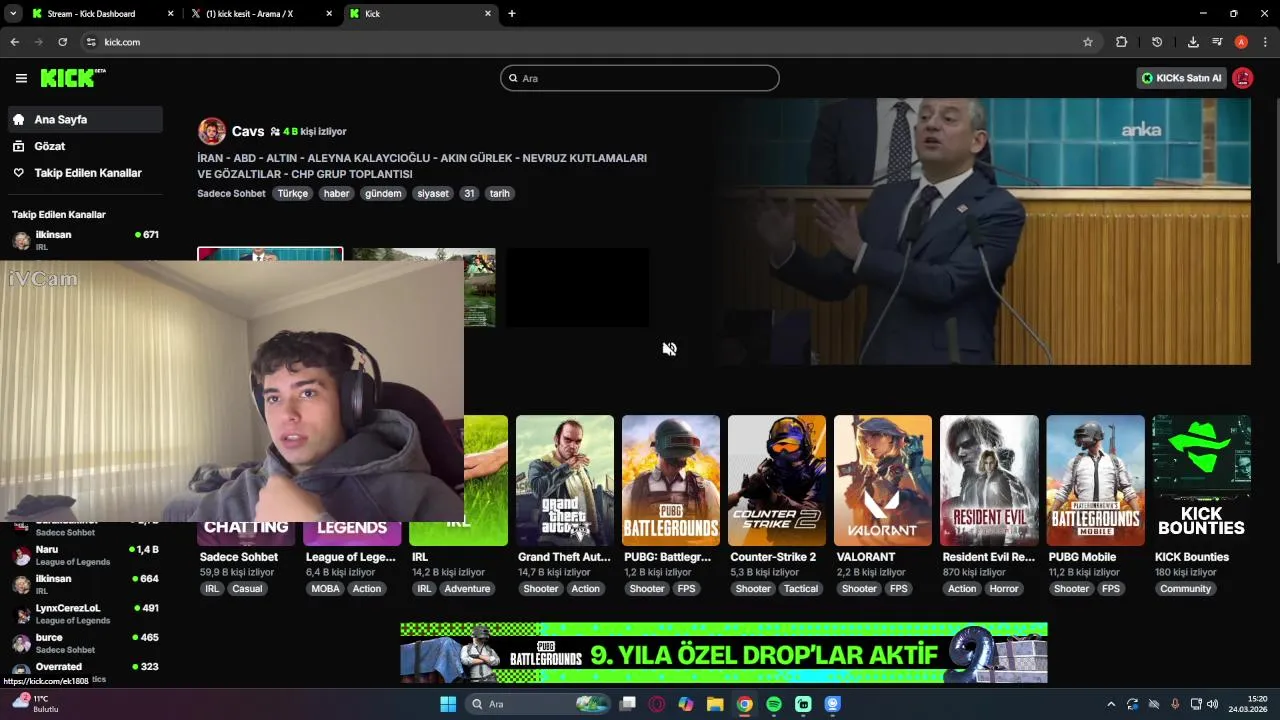Viewport: 1280px width, 720px height.
Task: Unmute the featured stream preview
Action: coord(669,349)
